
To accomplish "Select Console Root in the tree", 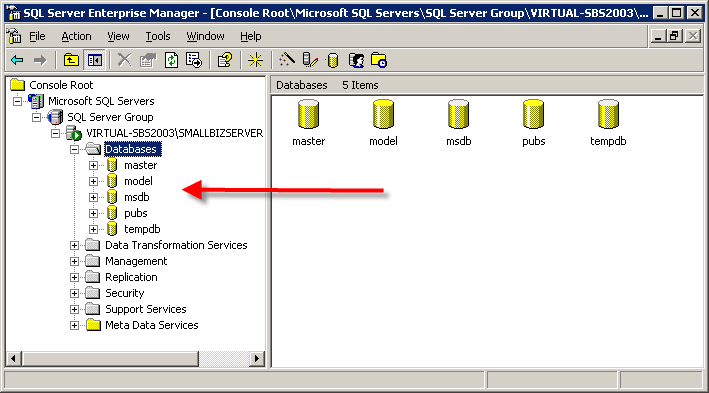I will [x=61, y=85].
